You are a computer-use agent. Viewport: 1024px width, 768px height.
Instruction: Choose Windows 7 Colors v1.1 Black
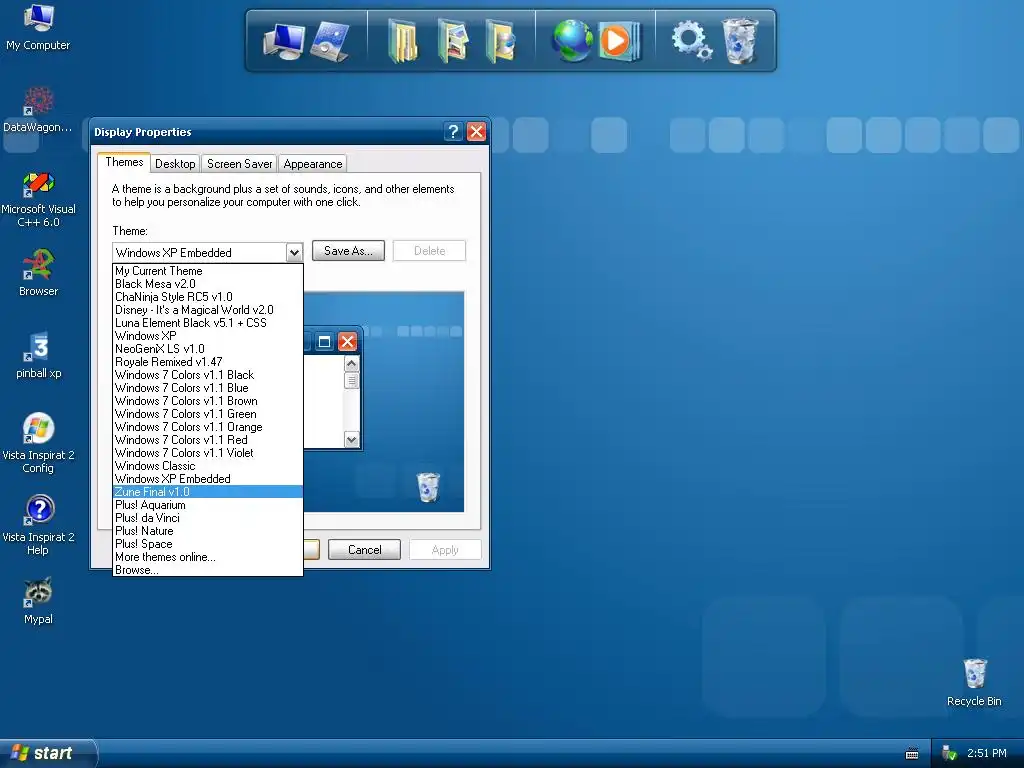click(x=208, y=375)
